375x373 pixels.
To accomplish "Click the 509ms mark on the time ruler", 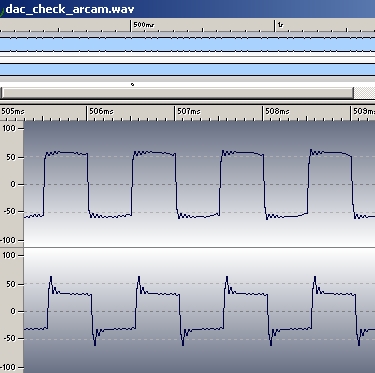I will tap(364, 111).
